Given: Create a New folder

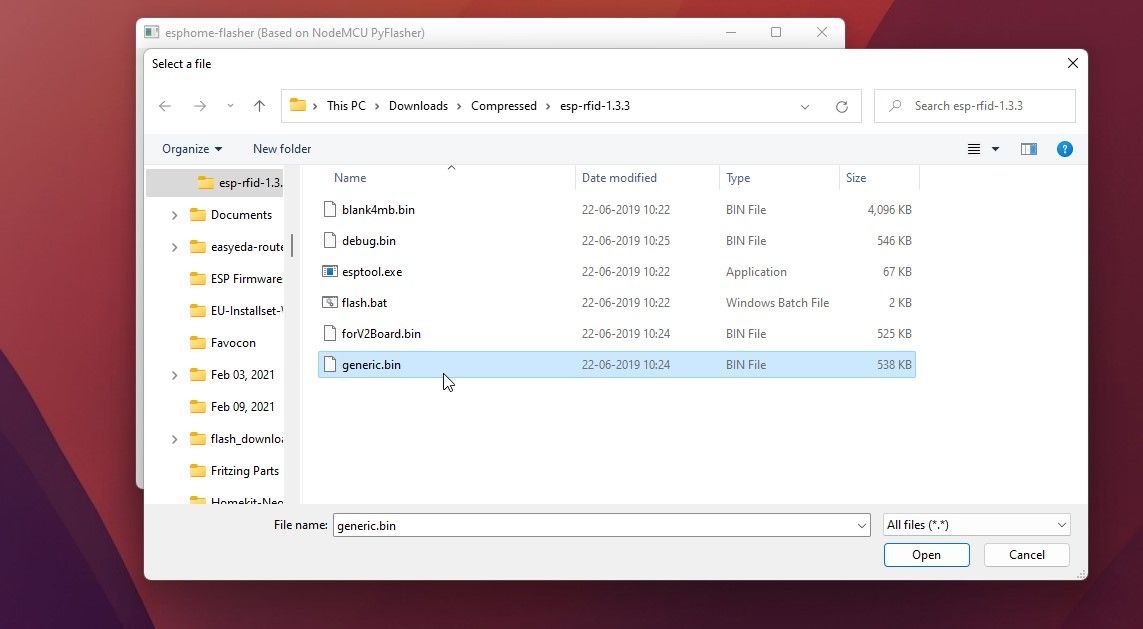Looking at the screenshot, I should coord(282,149).
